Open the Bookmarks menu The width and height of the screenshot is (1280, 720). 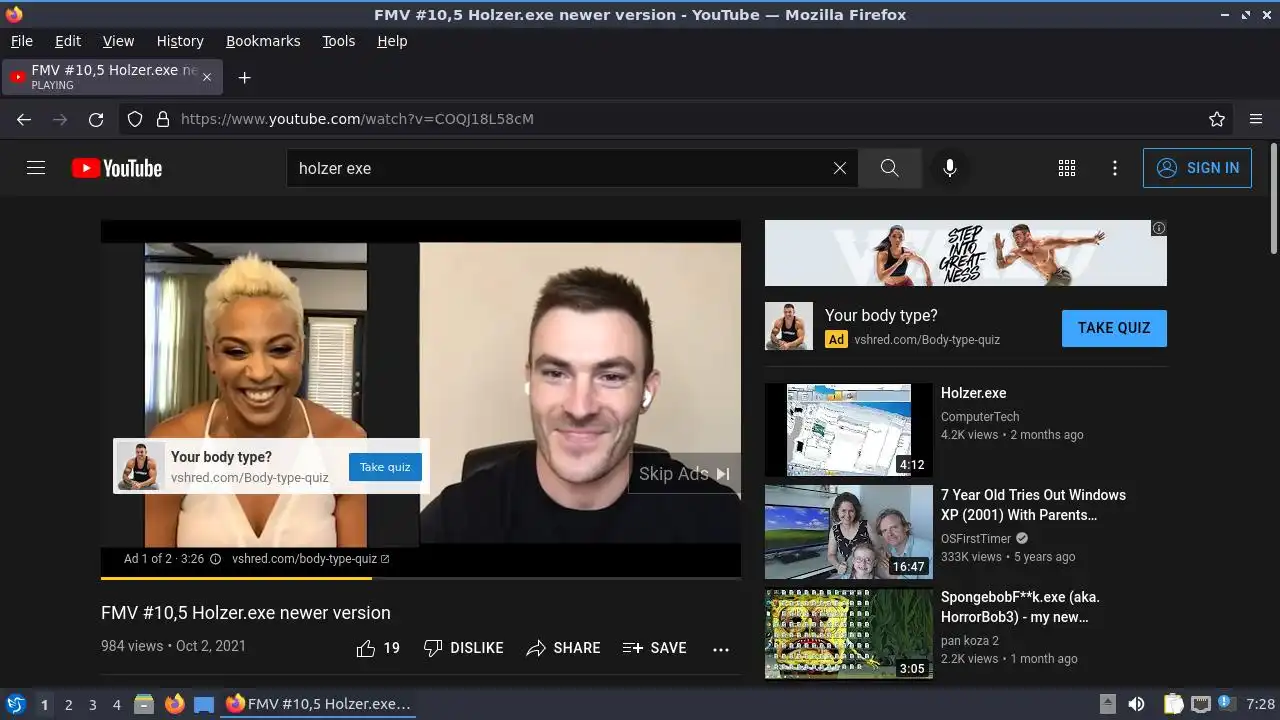coord(263,41)
